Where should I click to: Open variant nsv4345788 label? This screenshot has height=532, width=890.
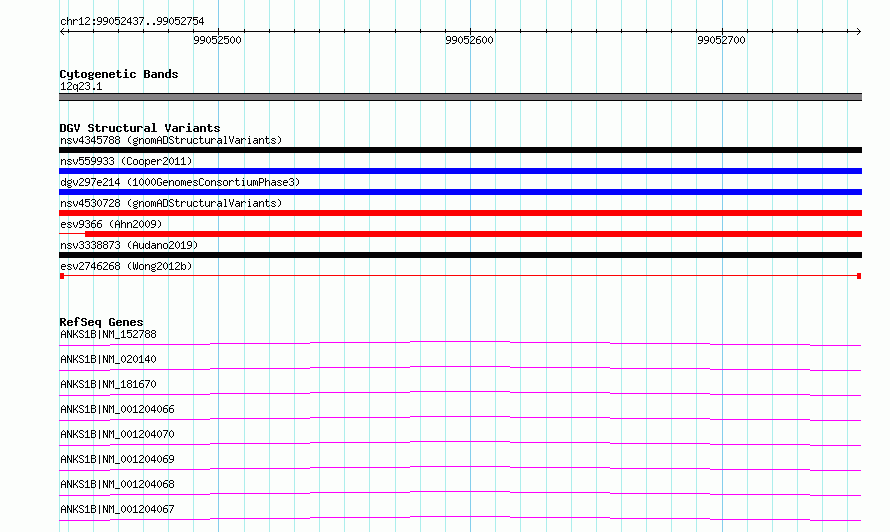point(171,140)
